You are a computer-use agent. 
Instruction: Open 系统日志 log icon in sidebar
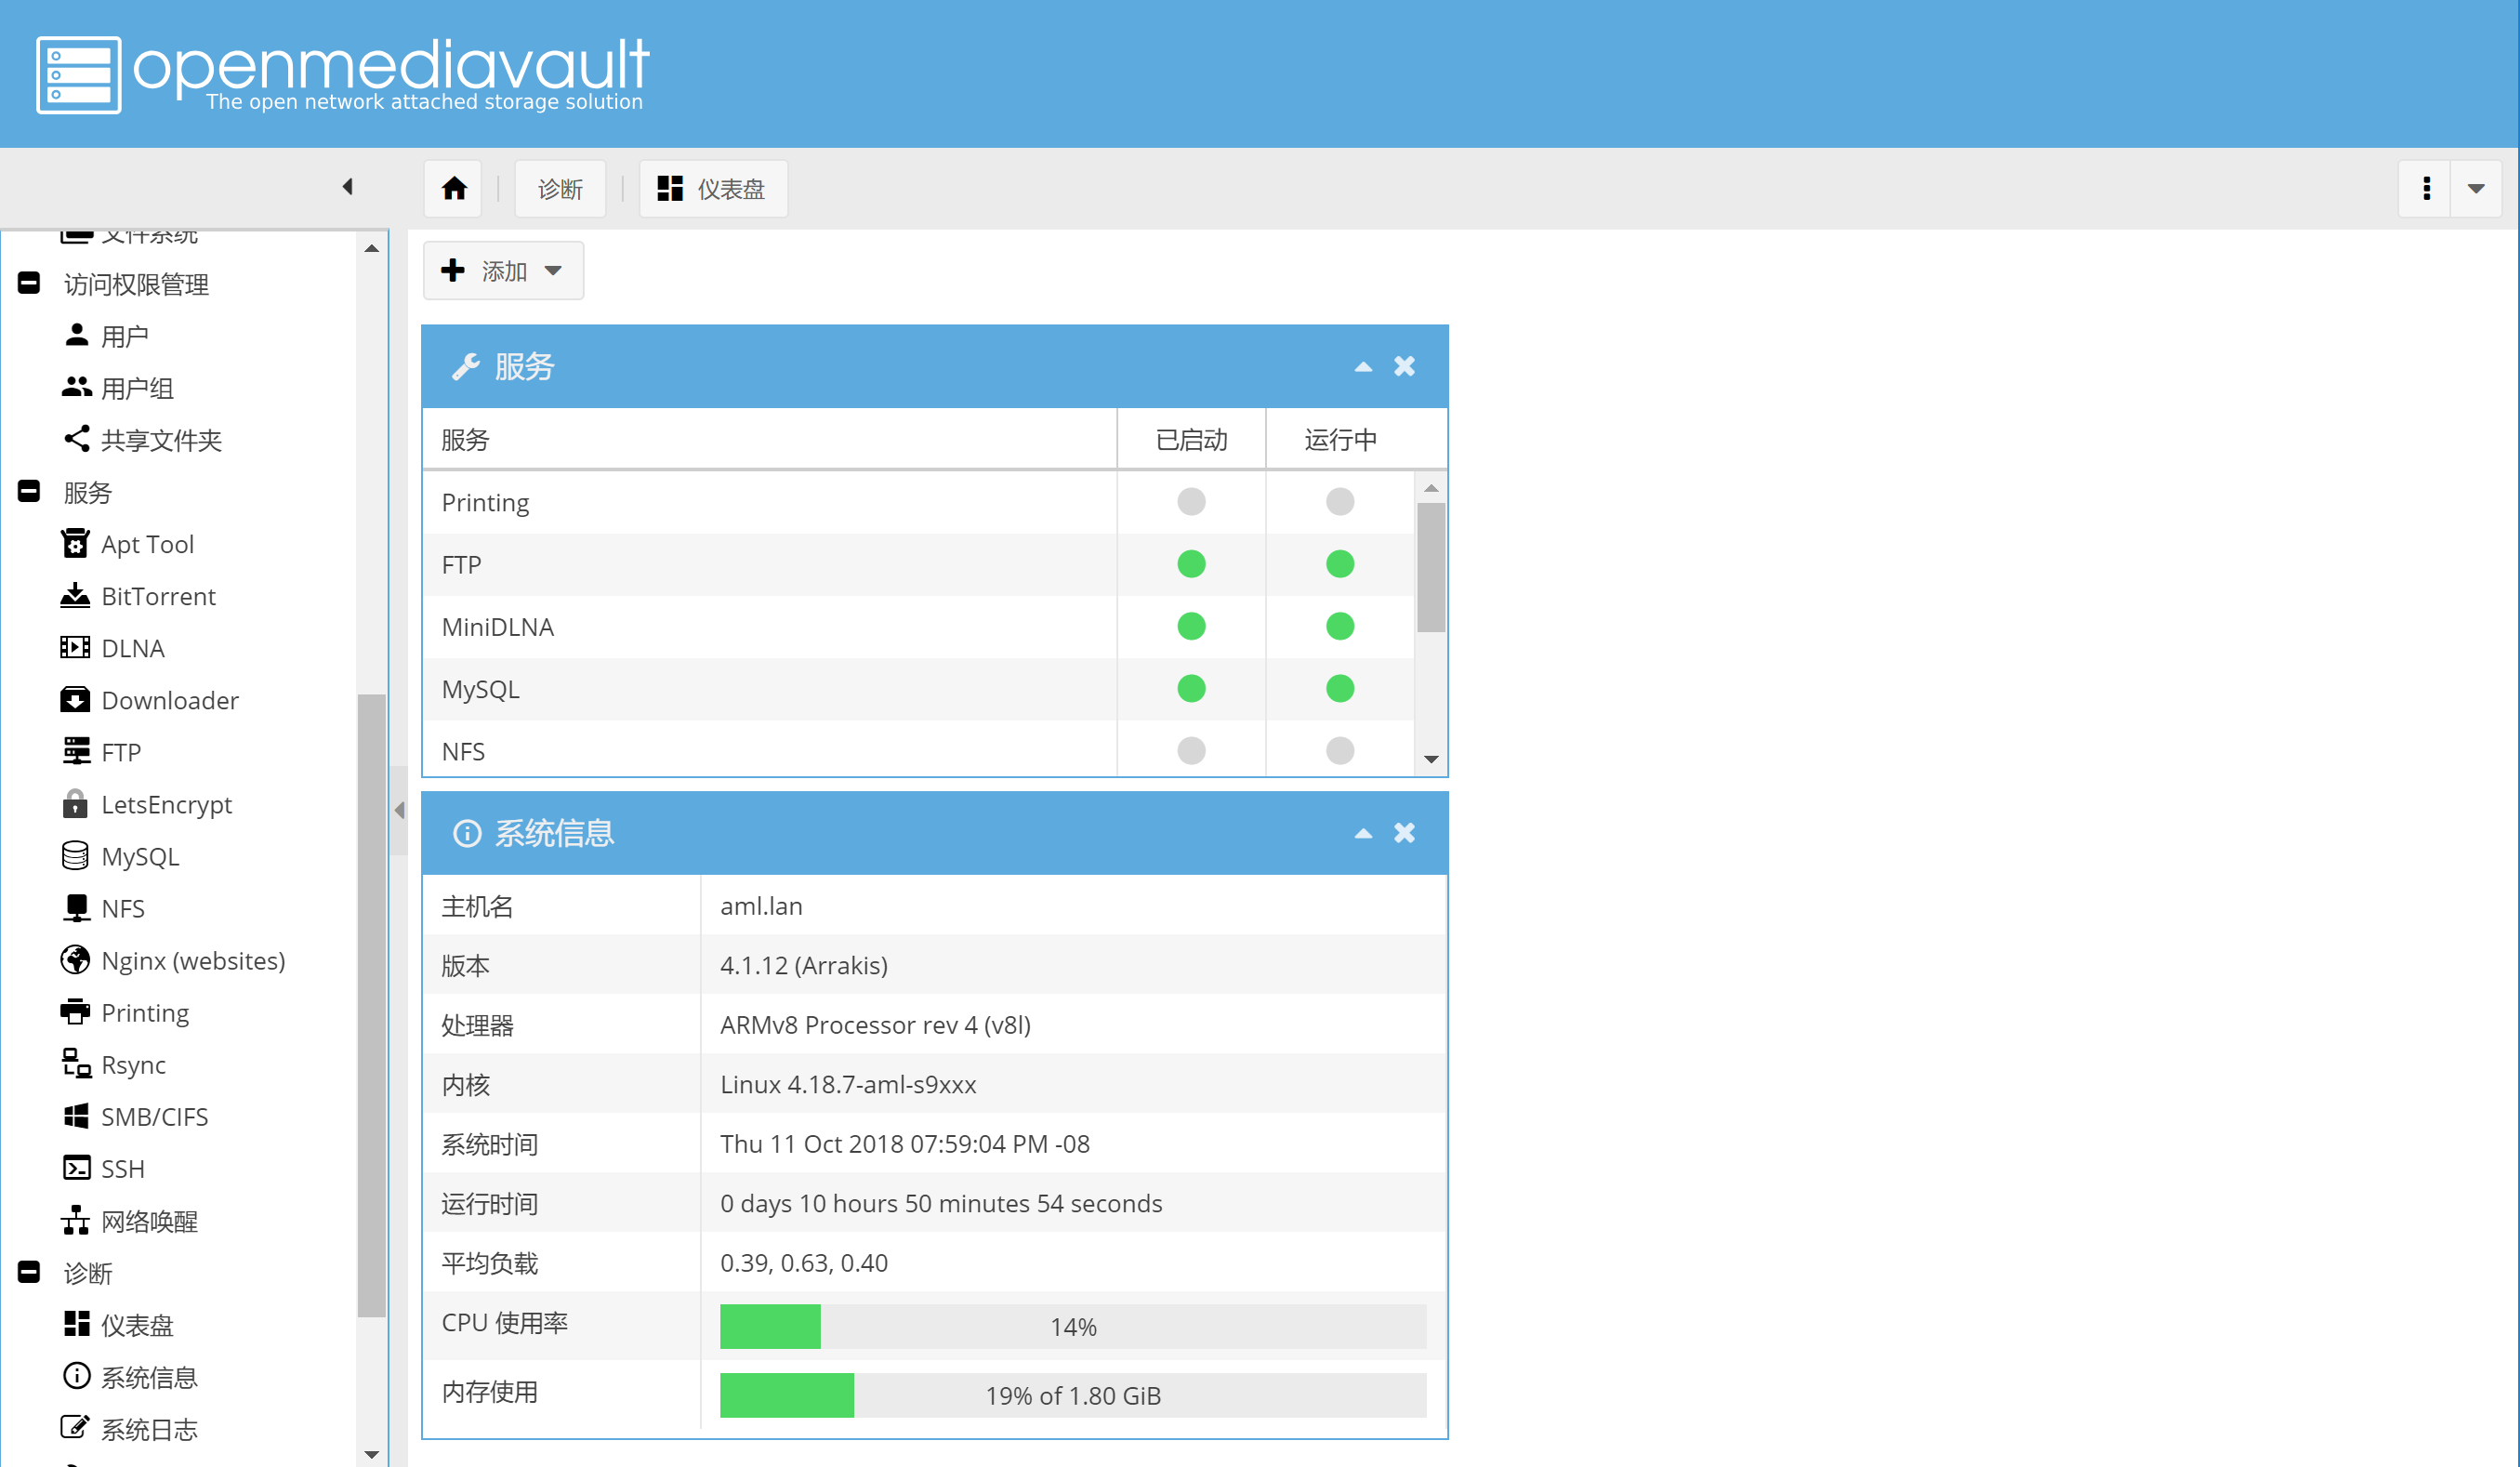(x=75, y=1428)
